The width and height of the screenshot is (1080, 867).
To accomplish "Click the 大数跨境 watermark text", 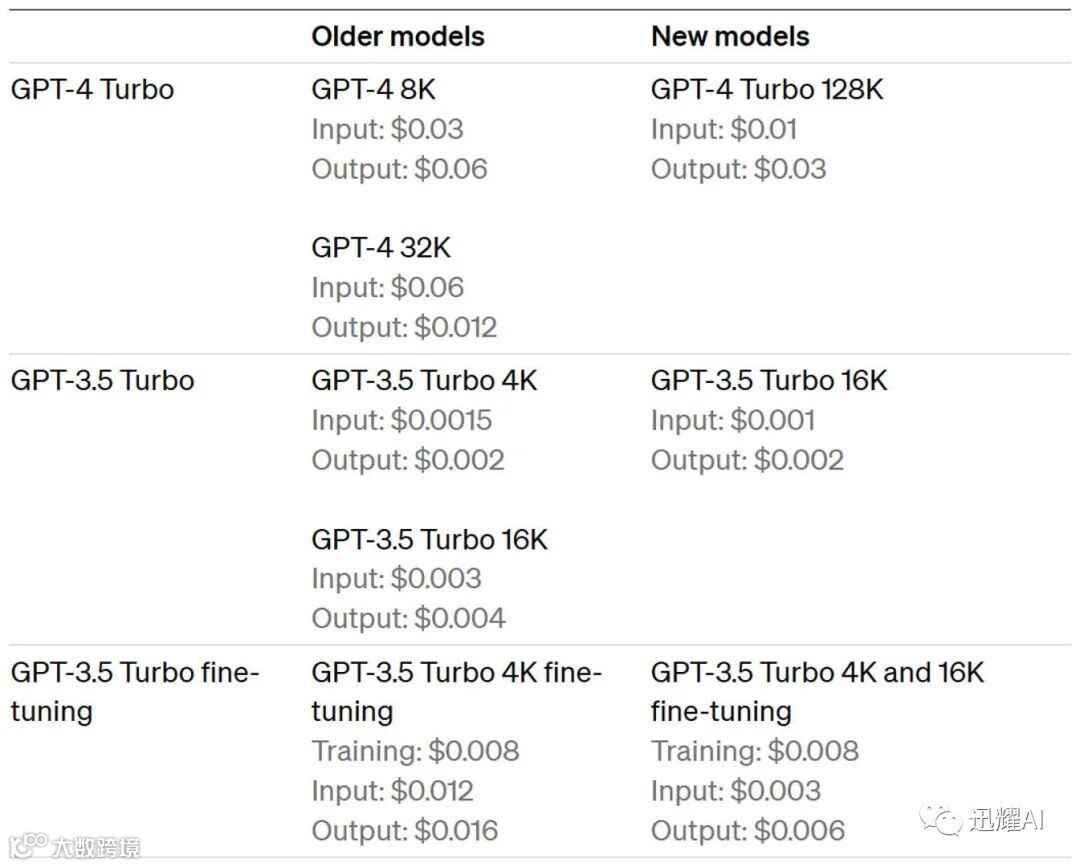I will pyautogui.click(x=96, y=847).
